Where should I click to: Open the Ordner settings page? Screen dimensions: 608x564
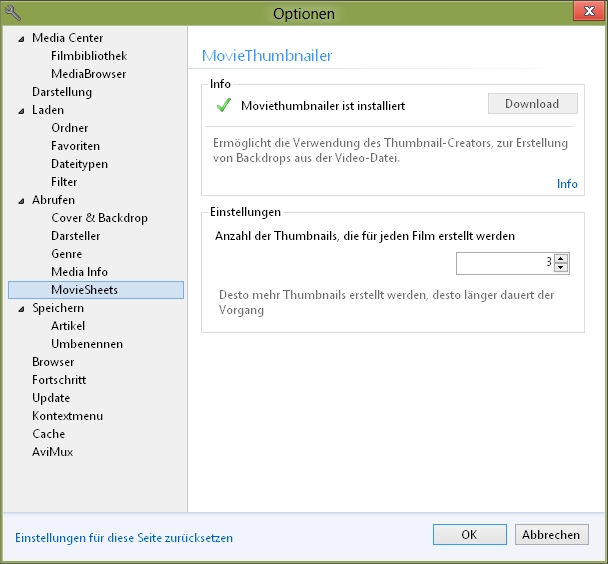[69, 128]
